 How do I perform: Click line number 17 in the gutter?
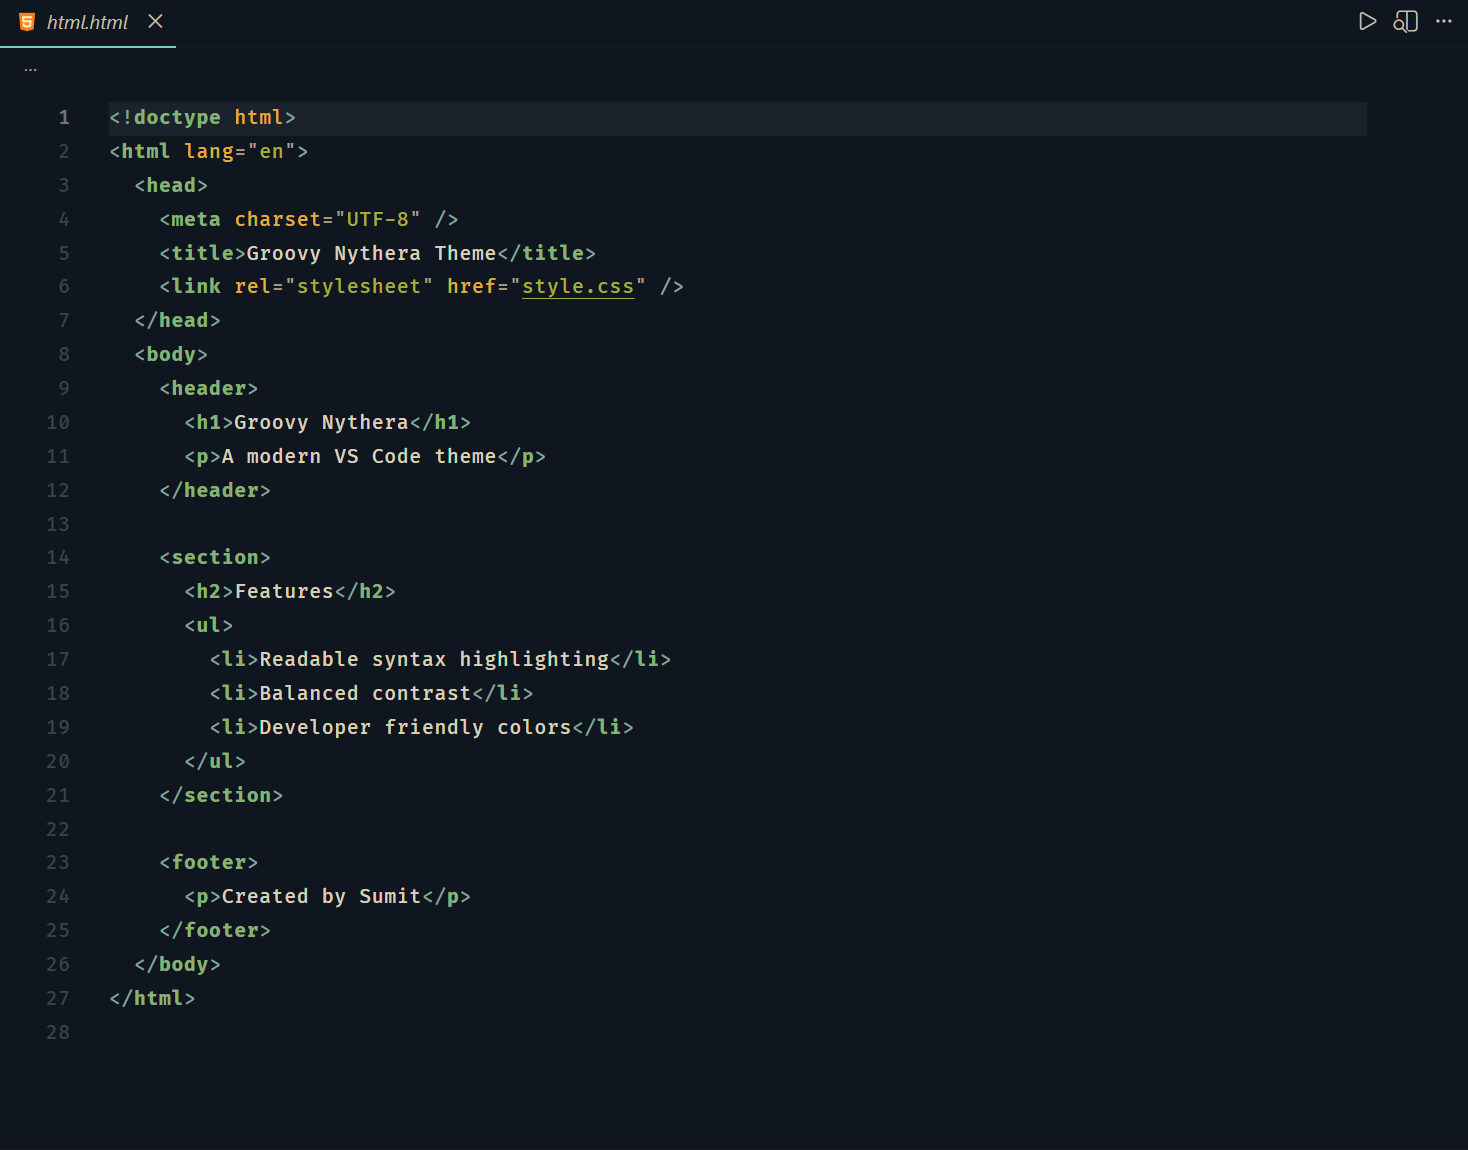57,659
